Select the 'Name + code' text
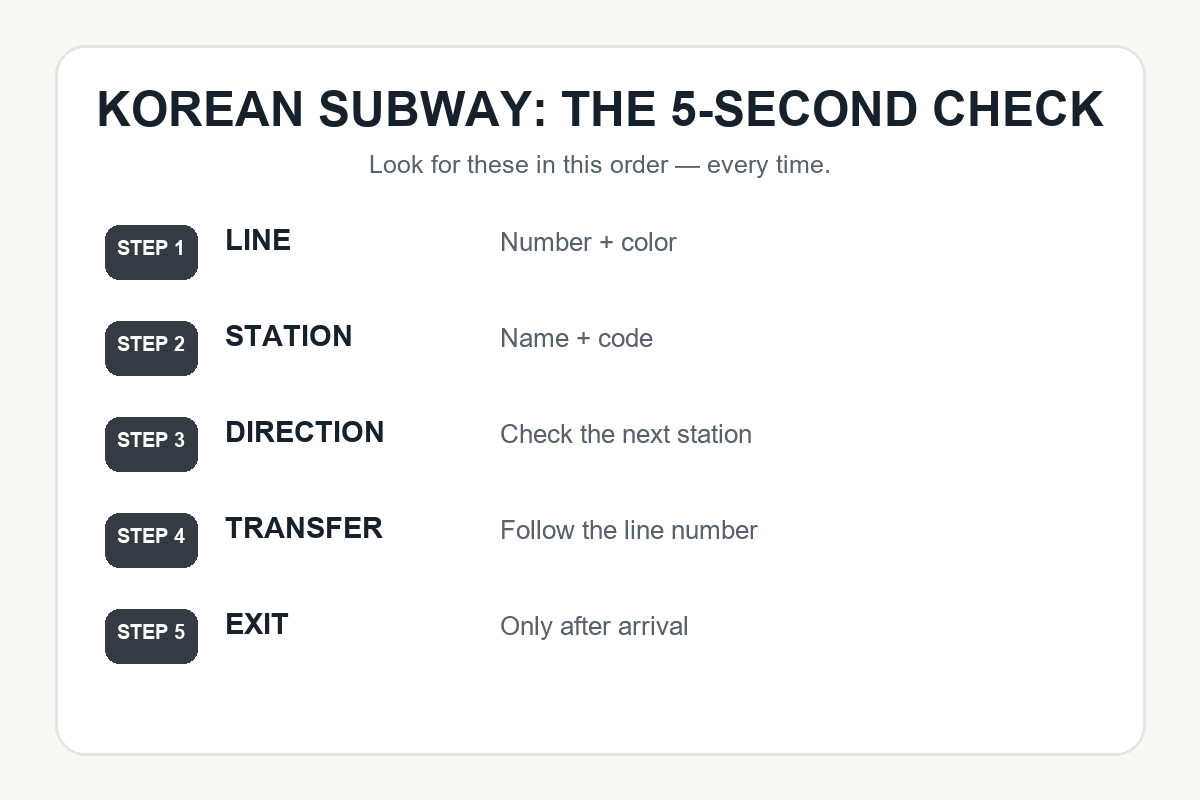 coord(576,338)
